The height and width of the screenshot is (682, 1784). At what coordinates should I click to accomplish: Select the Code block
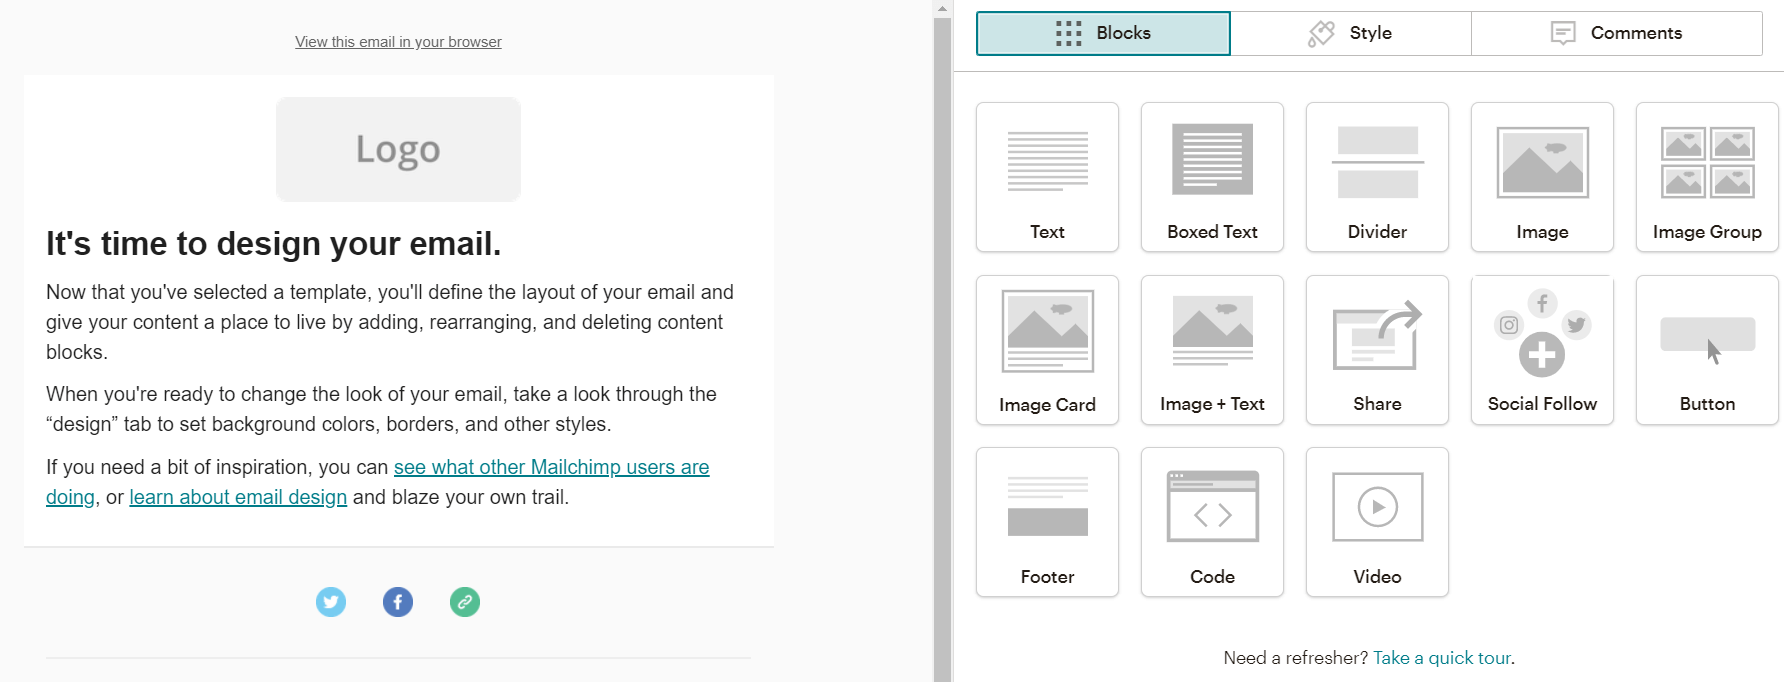1212,522
